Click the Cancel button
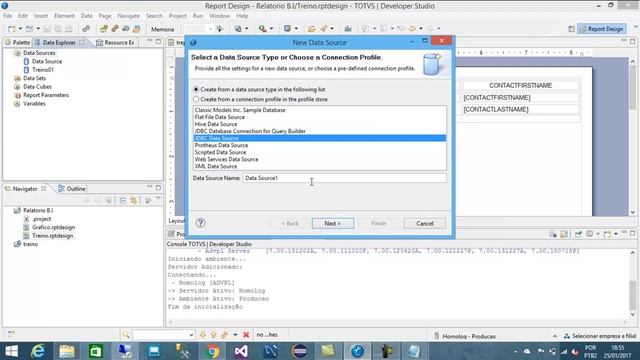 tap(424, 223)
